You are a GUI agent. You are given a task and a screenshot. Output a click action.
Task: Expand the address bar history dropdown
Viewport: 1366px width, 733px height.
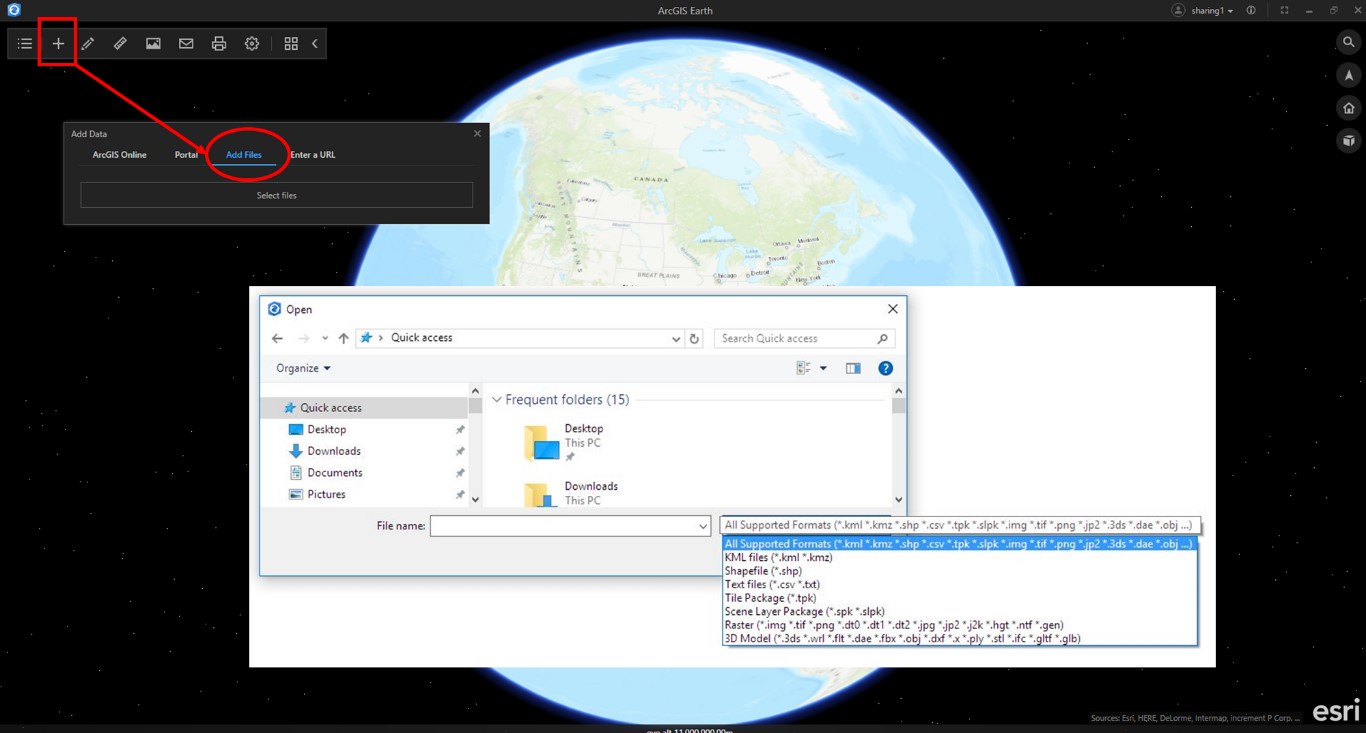click(x=676, y=338)
